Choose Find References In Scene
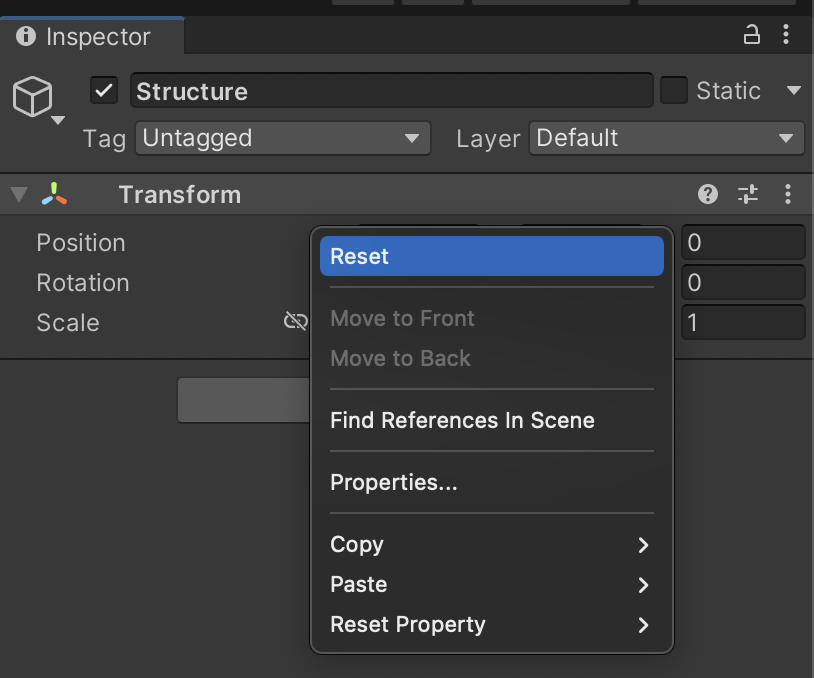The height and width of the screenshot is (678, 814). point(462,421)
